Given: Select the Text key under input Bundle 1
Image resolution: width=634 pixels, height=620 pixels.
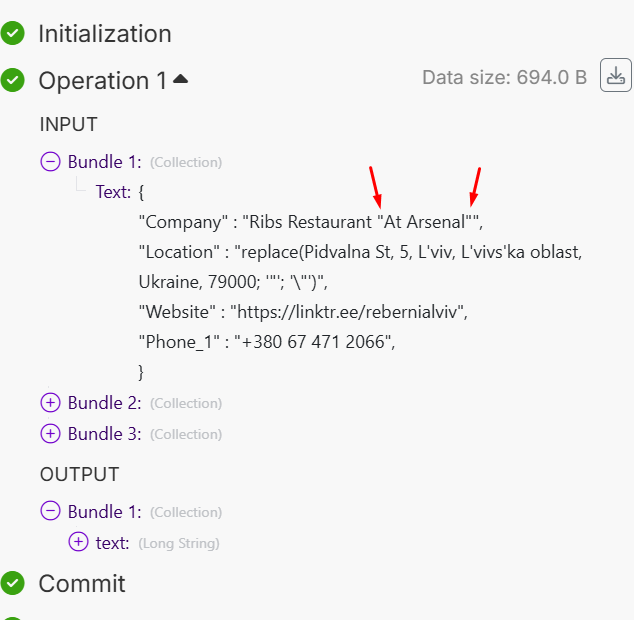Looking at the screenshot, I should click(113, 191).
